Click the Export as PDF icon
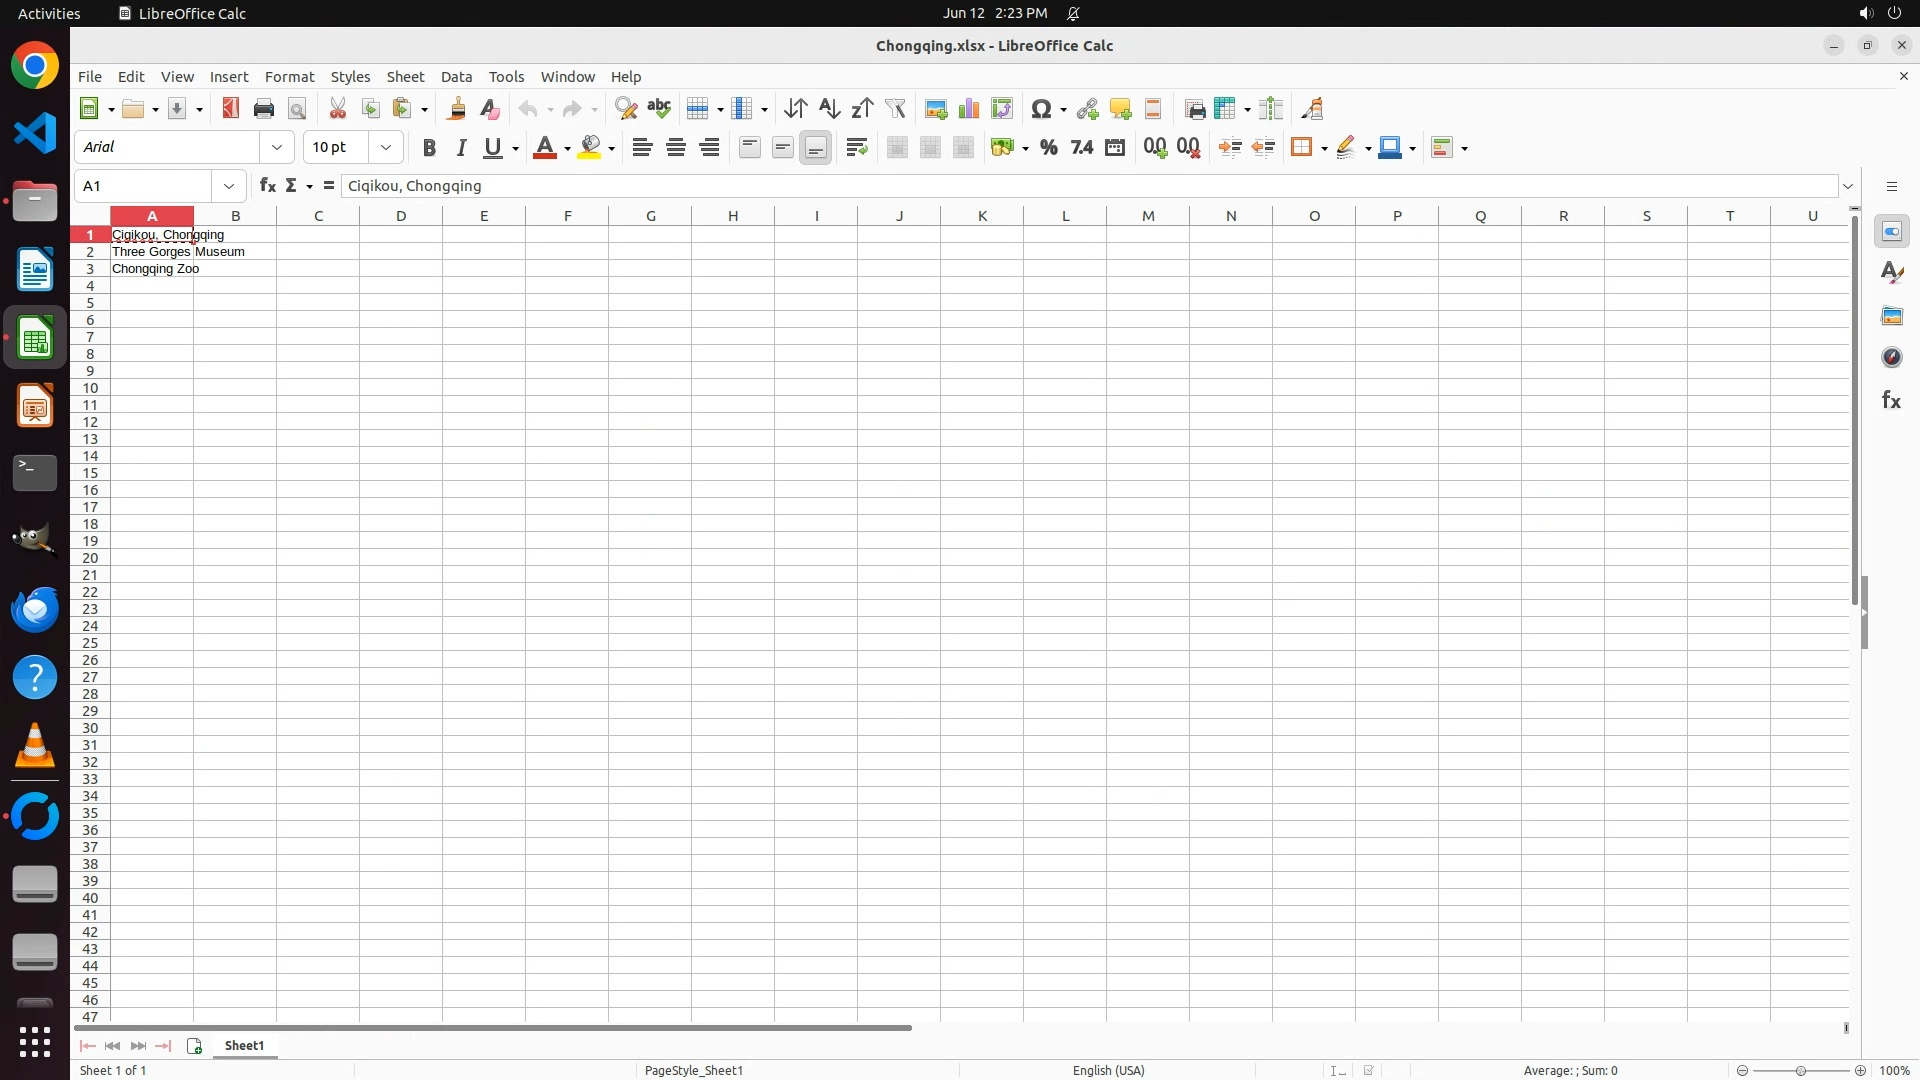 pyautogui.click(x=231, y=109)
